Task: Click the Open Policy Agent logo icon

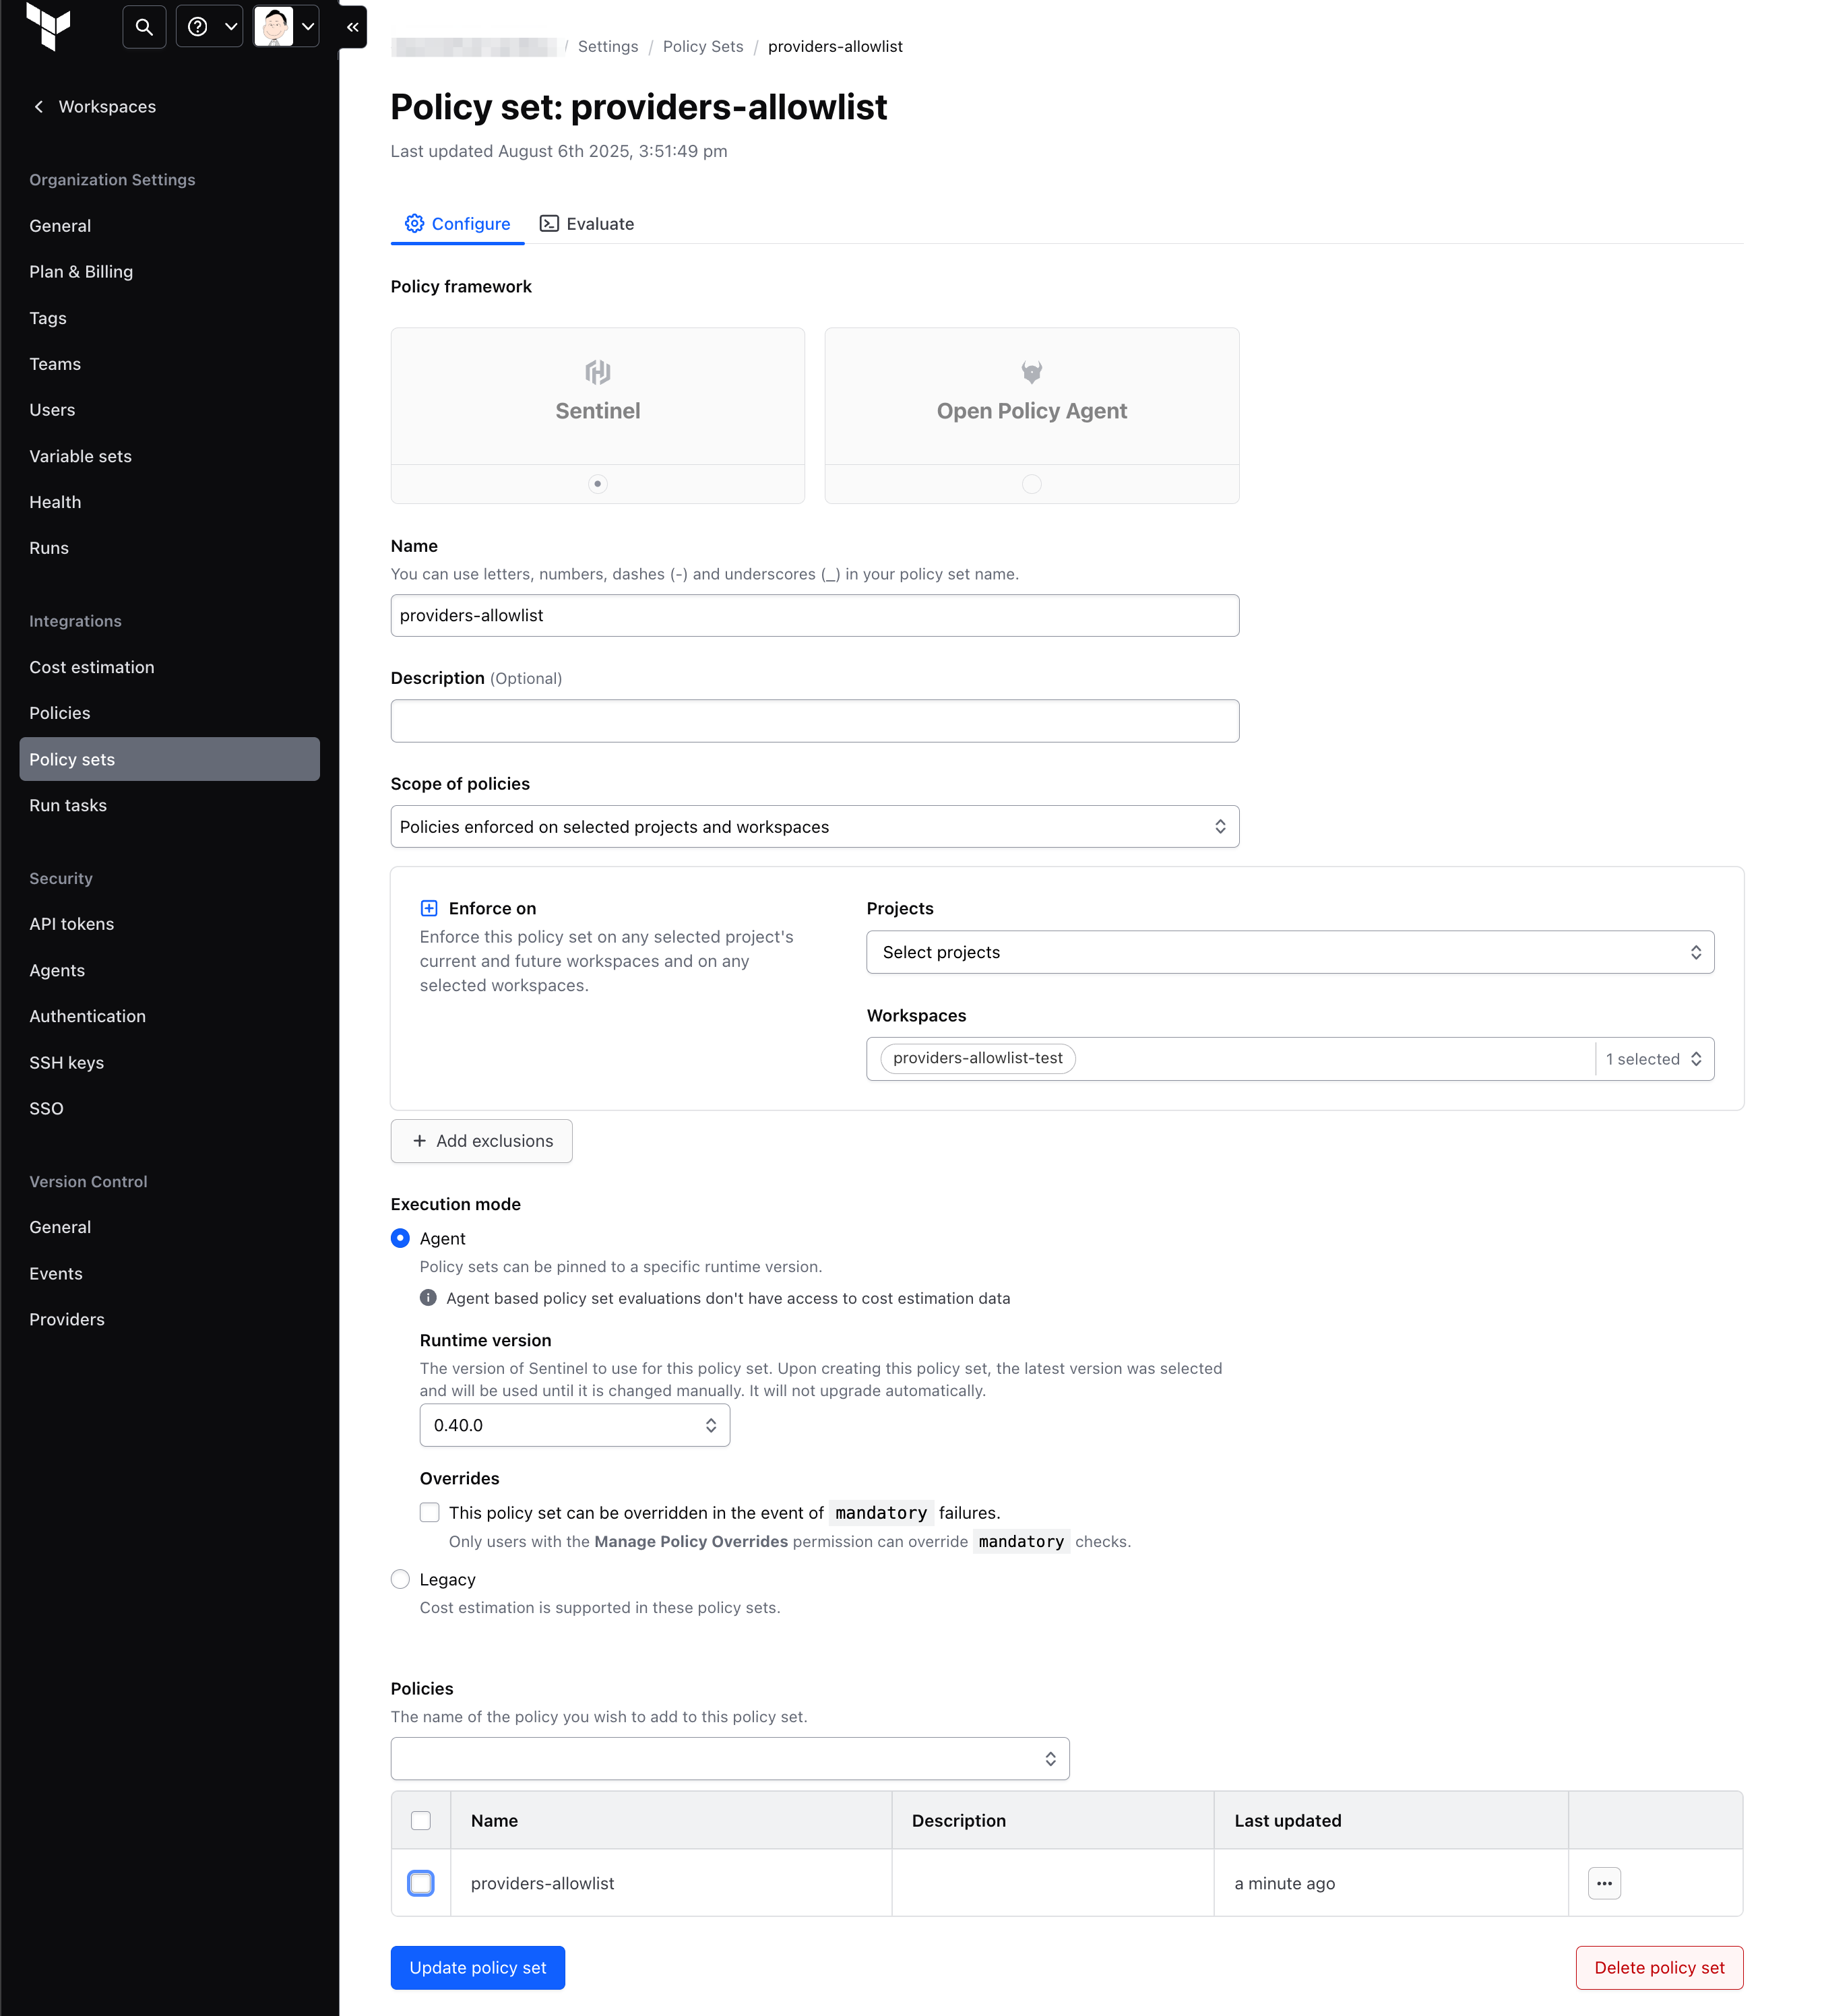Action: (1032, 372)
